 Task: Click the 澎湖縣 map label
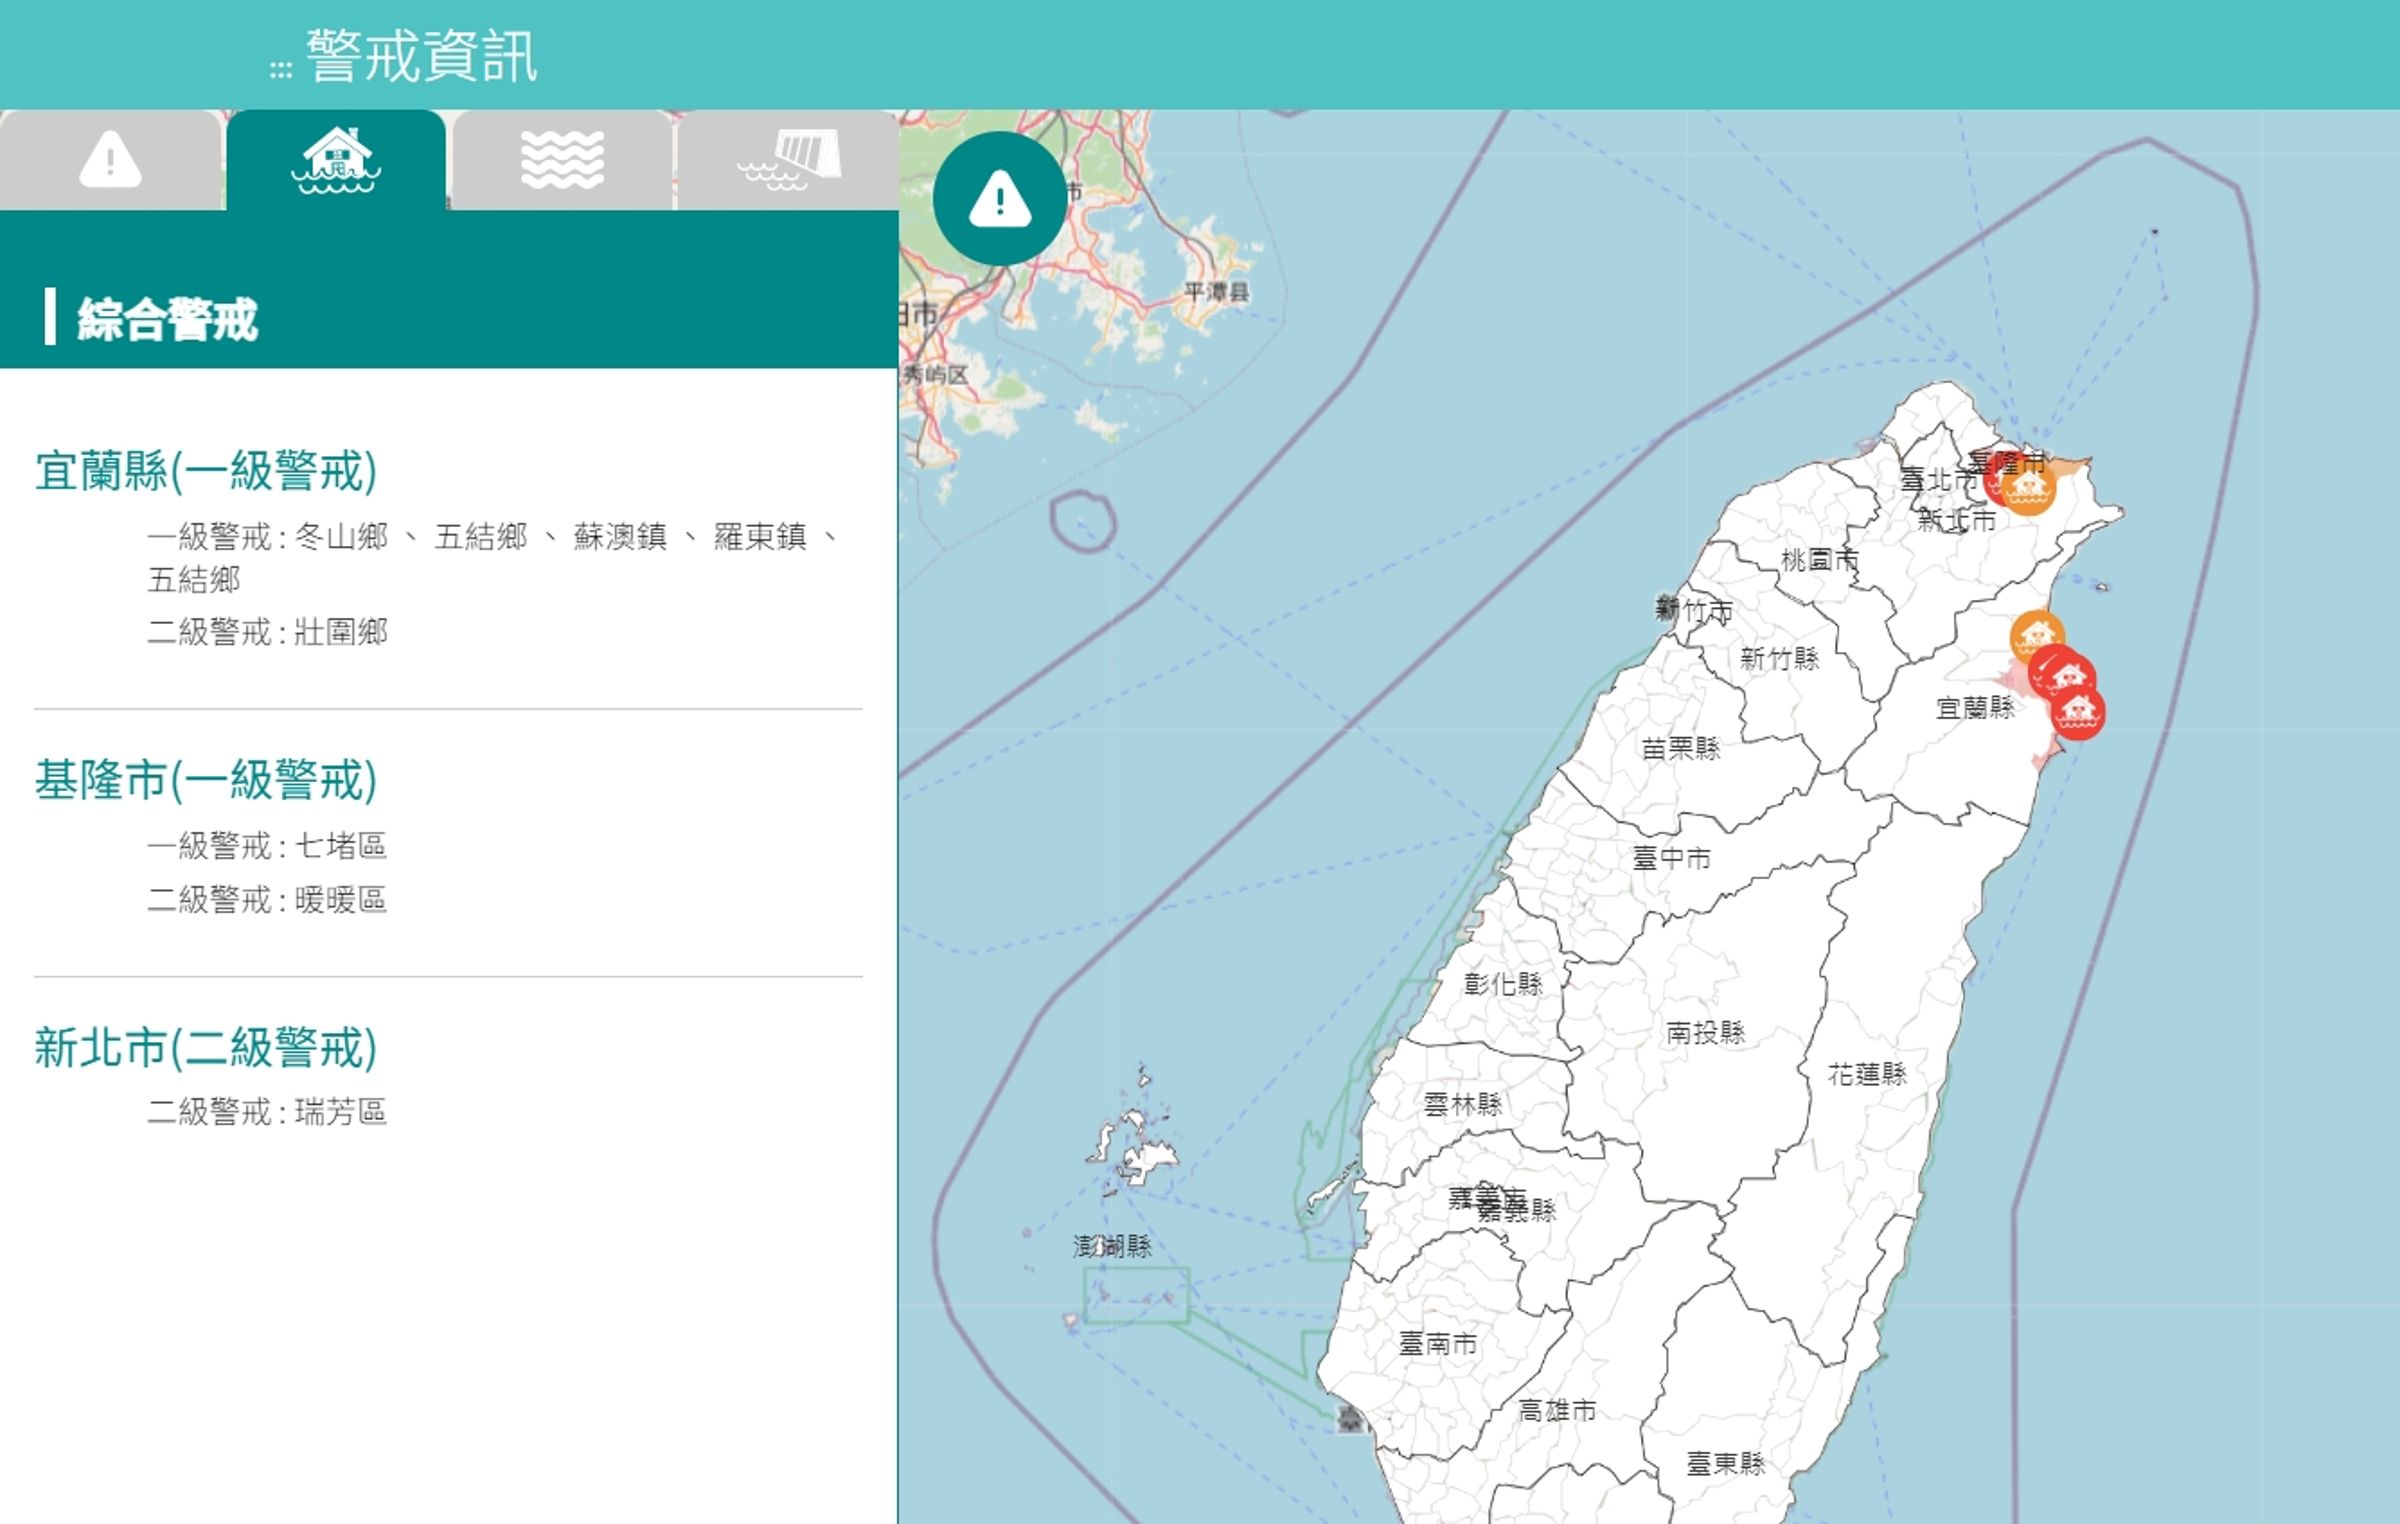(x=1113, y=1246)
